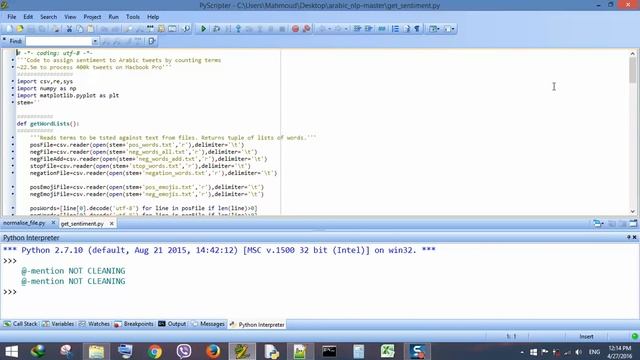Open the Tools menu
640x360 pixels.
[133, 17]
